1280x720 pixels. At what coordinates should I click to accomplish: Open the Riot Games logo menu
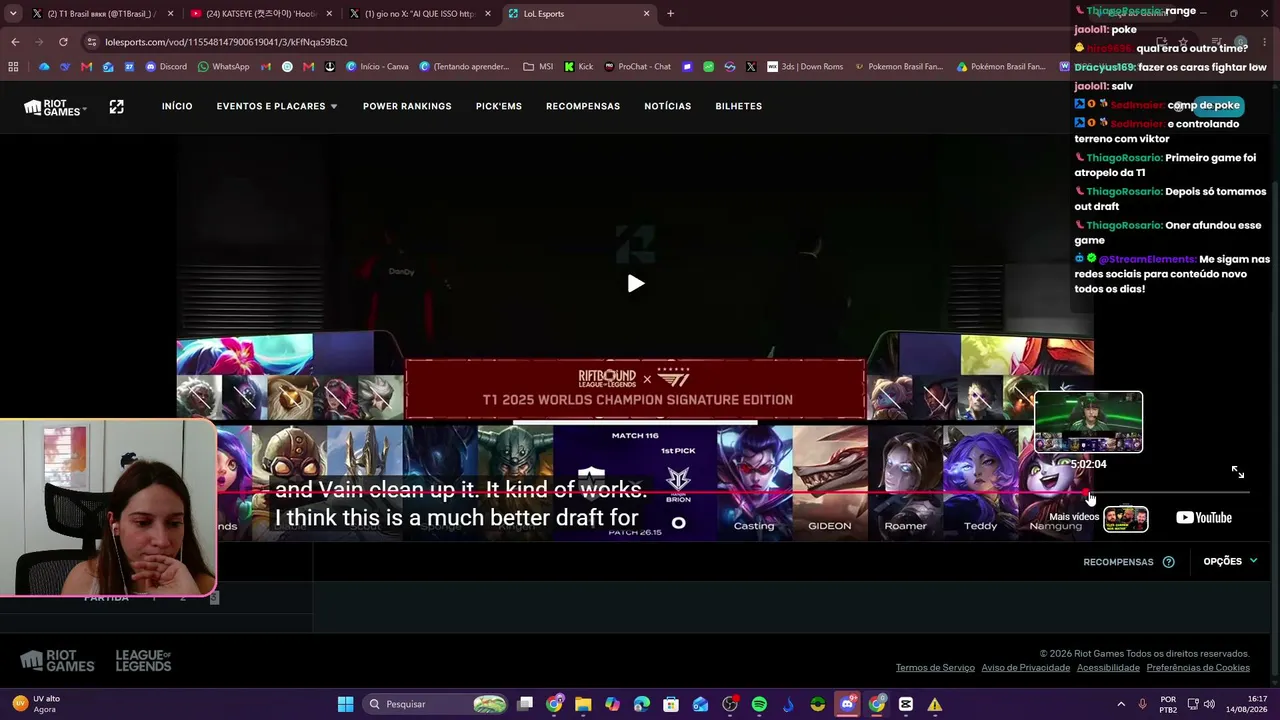tap(55, 107)
